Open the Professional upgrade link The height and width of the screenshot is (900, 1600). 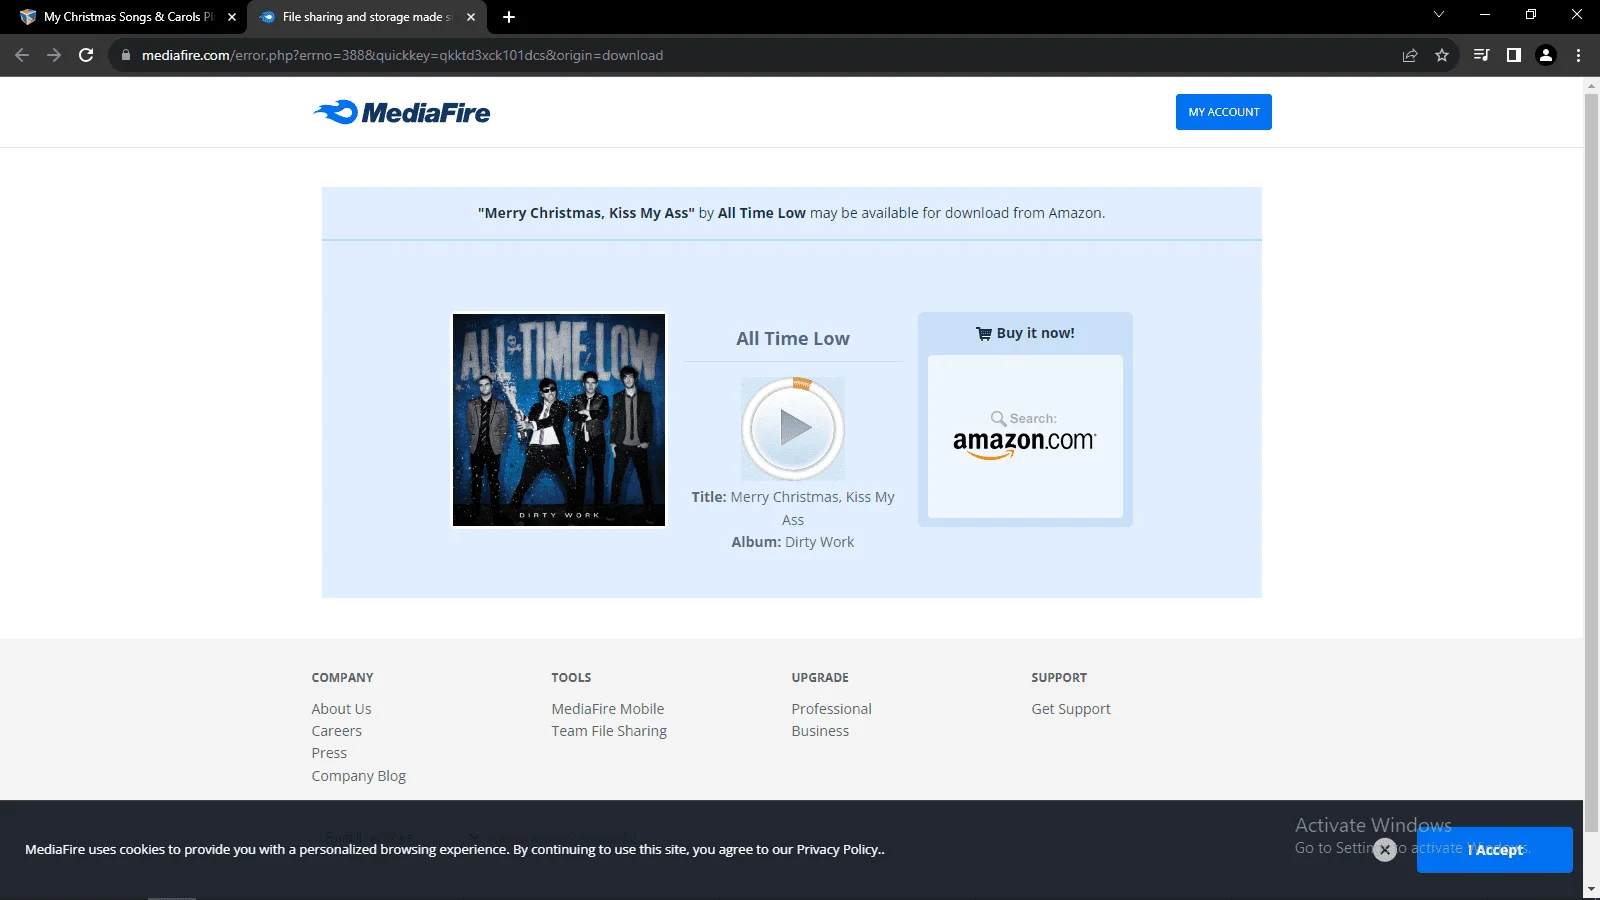tap(831, 709)
